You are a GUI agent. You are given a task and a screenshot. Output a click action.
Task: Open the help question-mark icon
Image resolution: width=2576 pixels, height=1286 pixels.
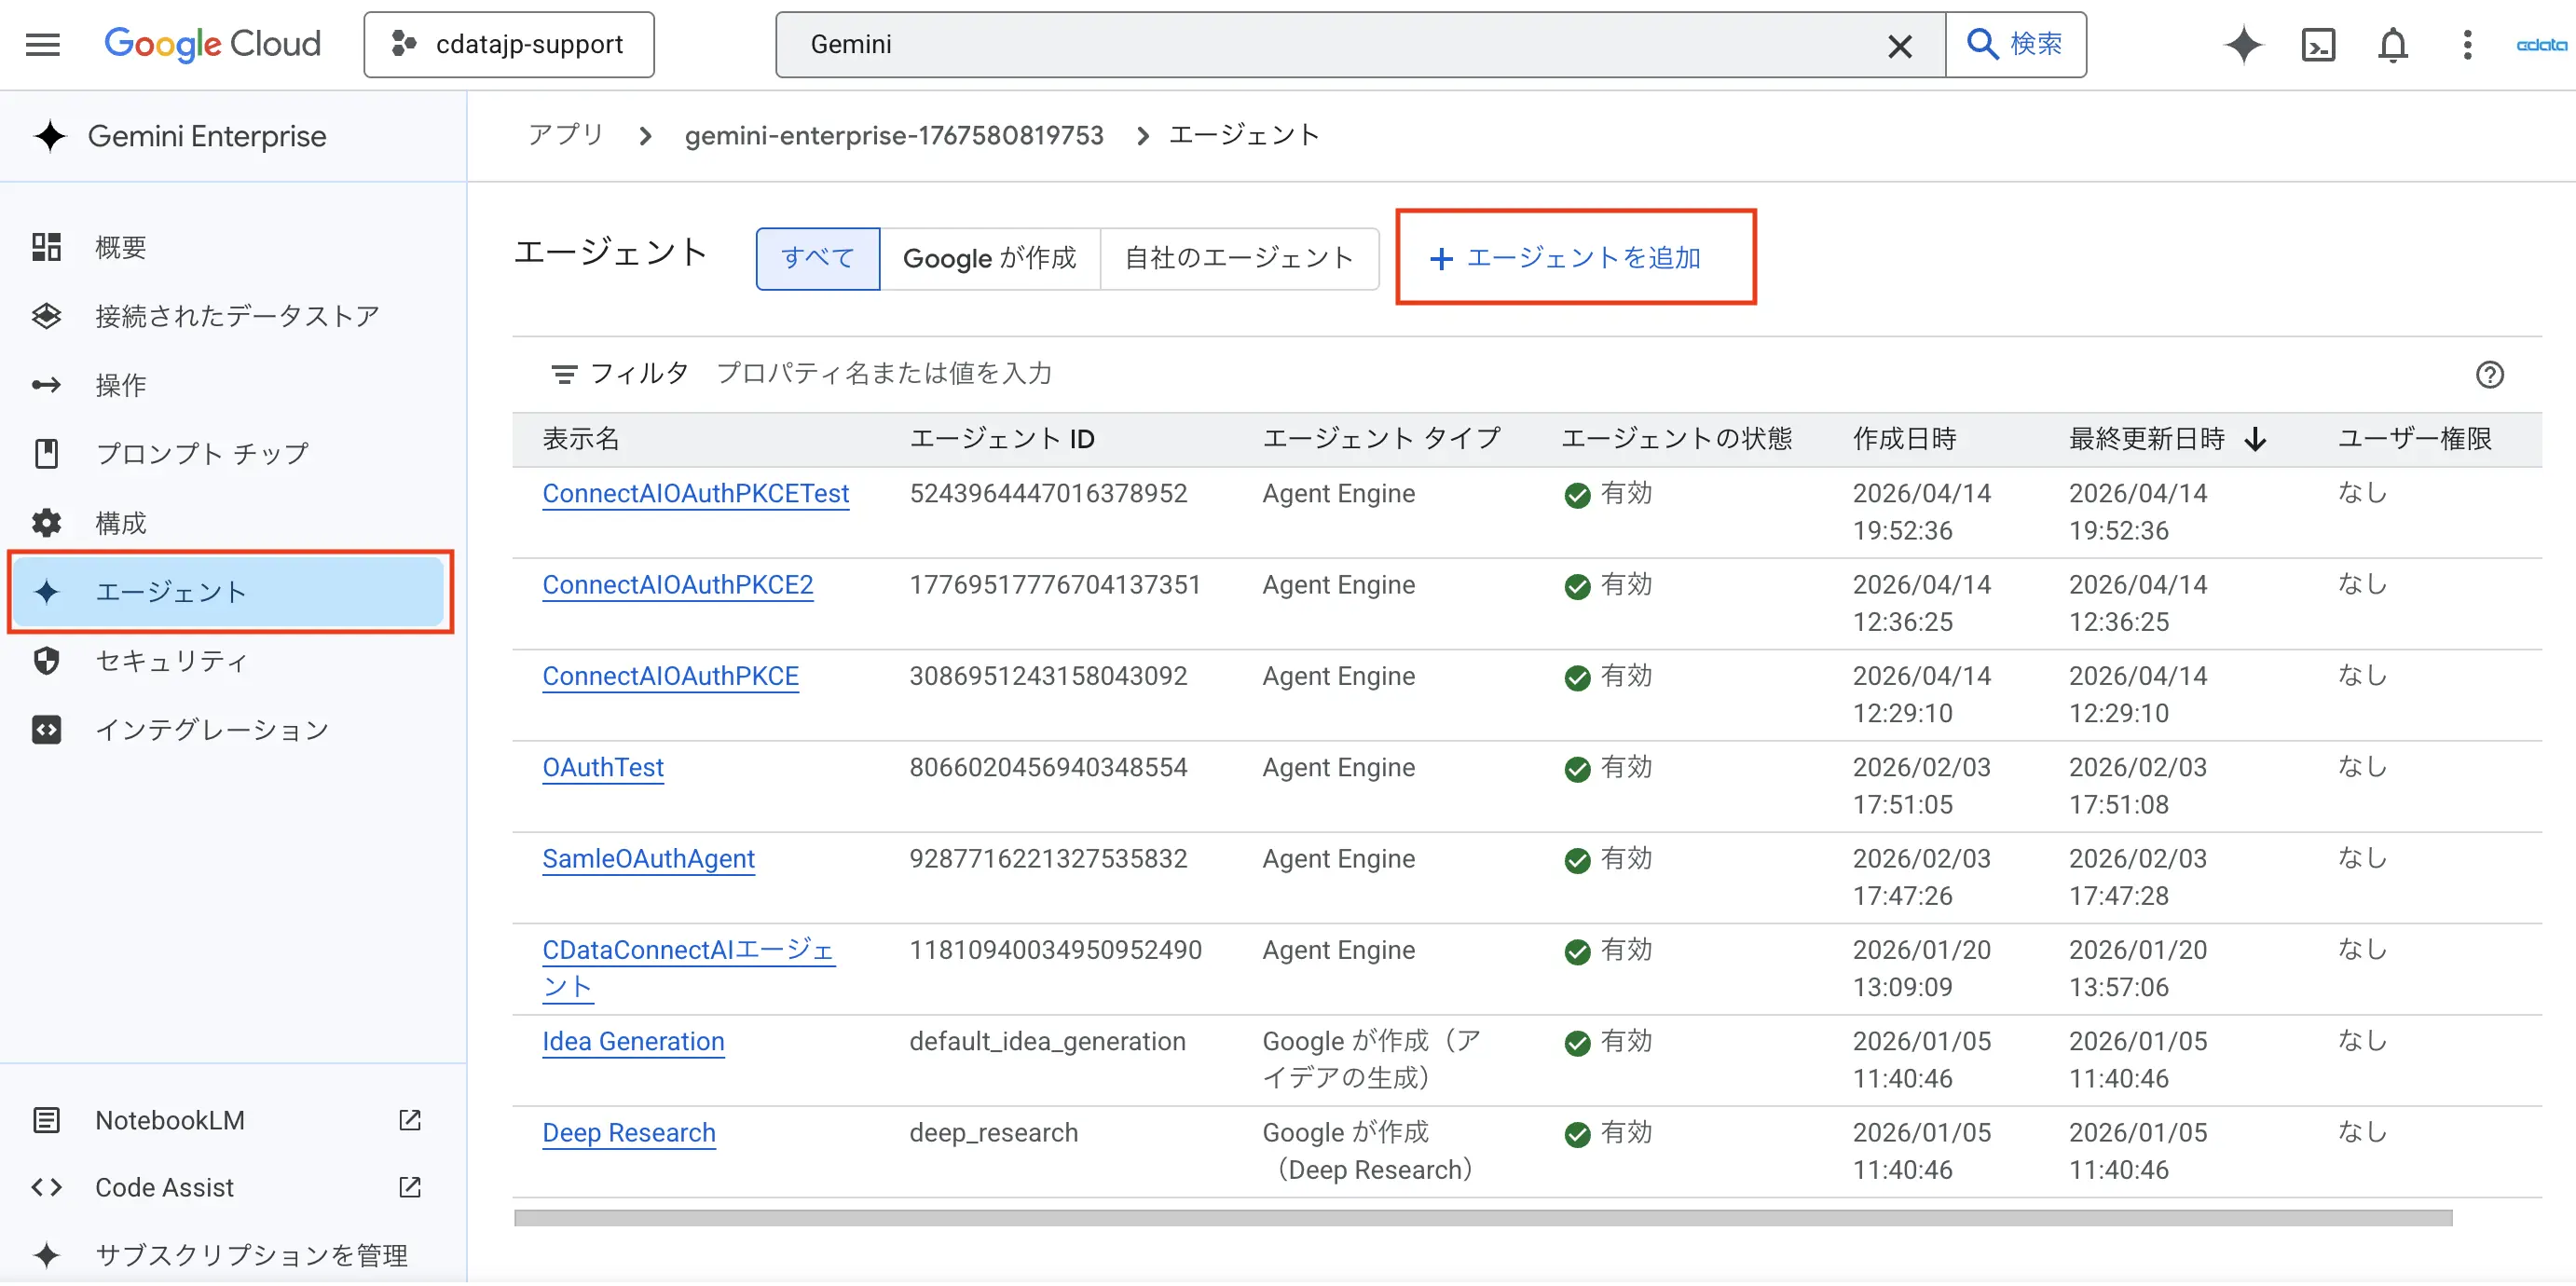point(2491,375)
